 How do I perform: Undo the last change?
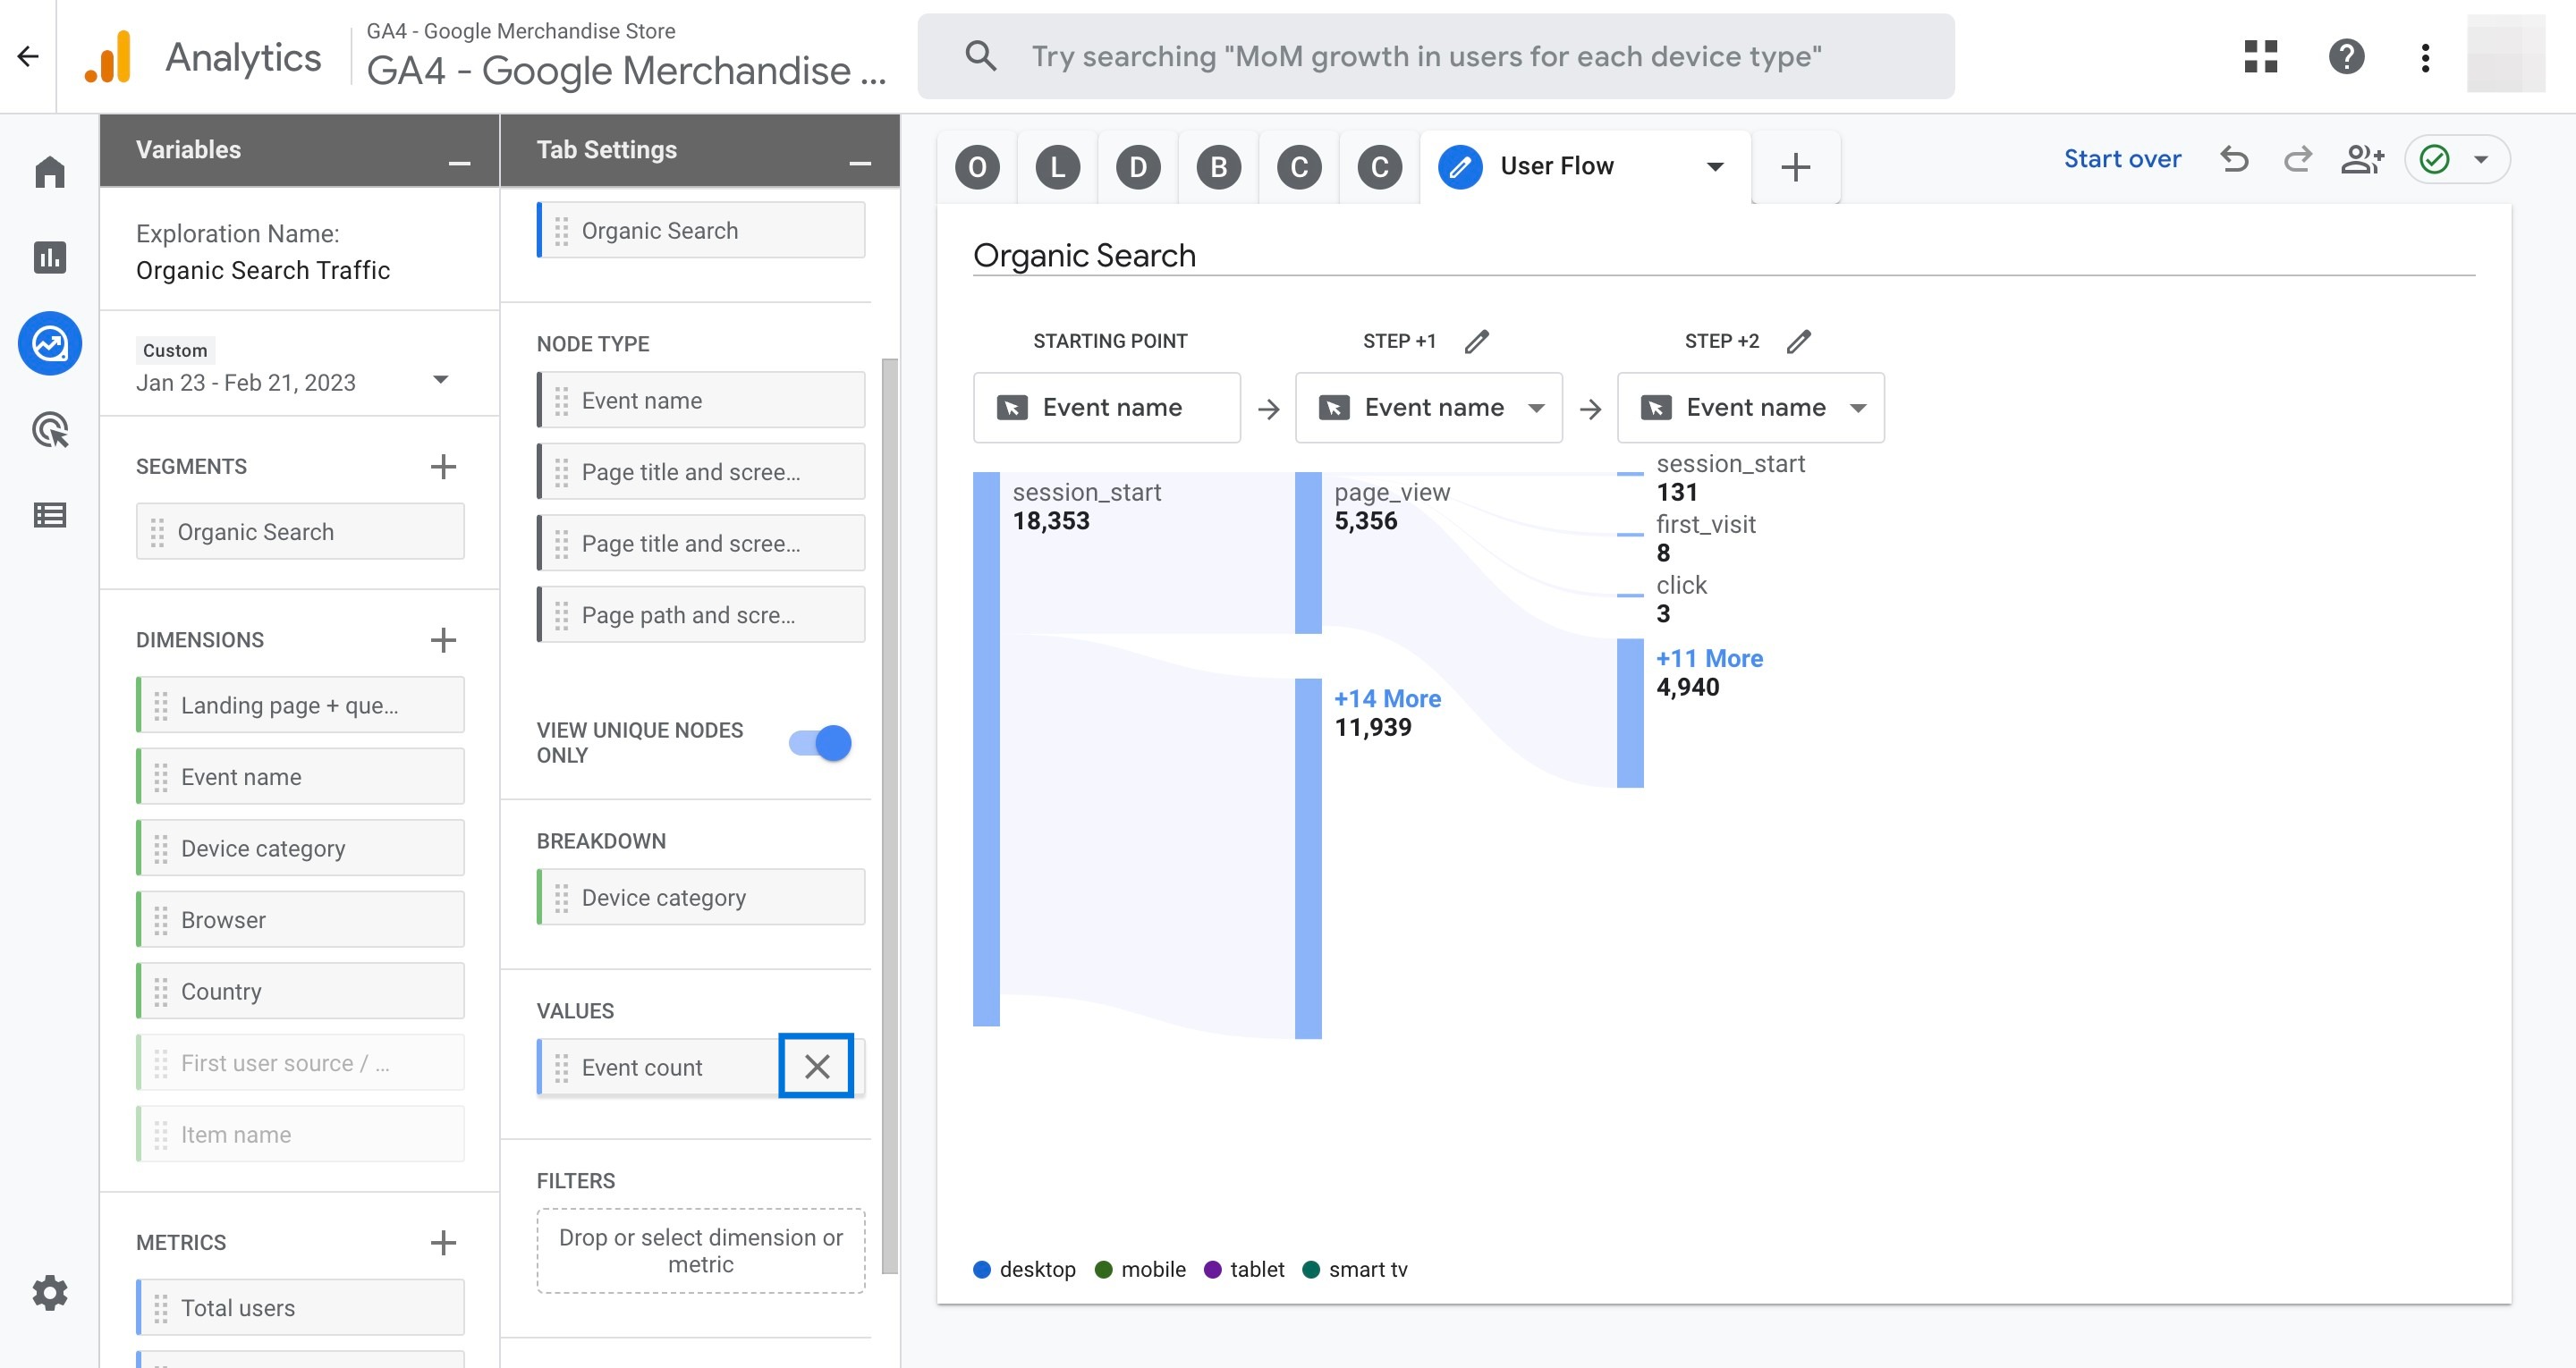click(x=2234, y=159)
